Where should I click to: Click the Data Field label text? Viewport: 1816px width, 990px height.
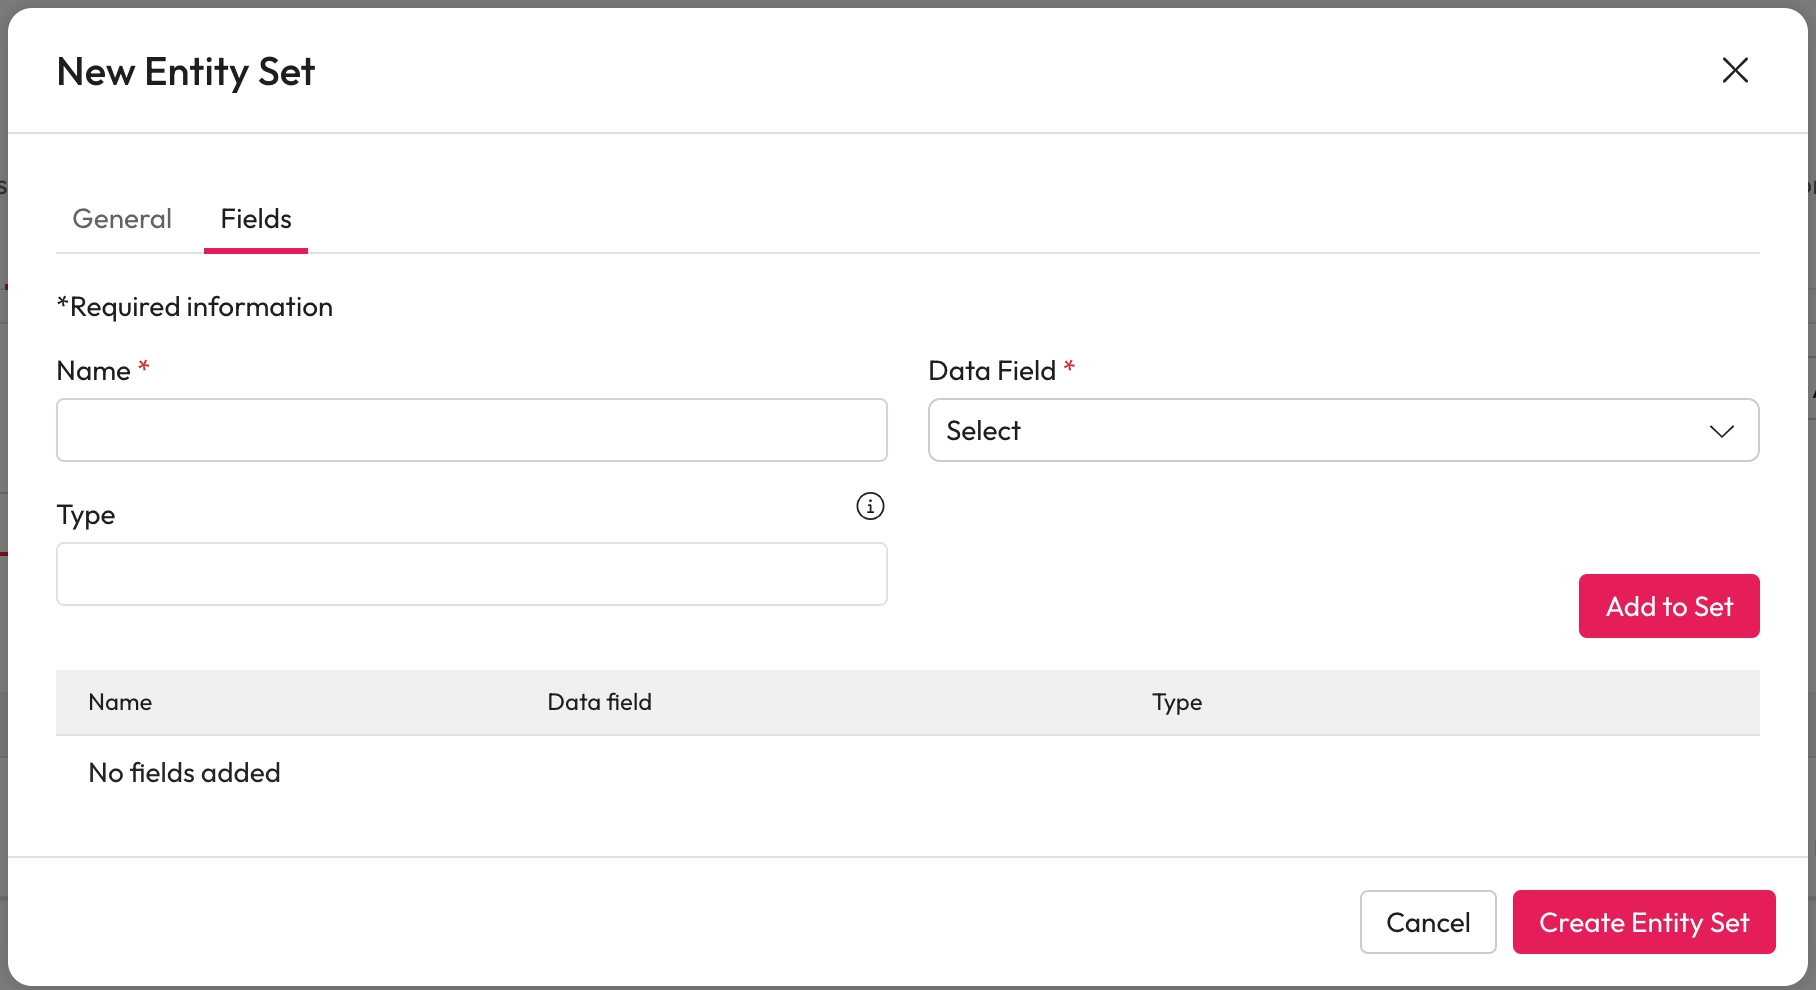pyautogui.click(x=991, y=371)
